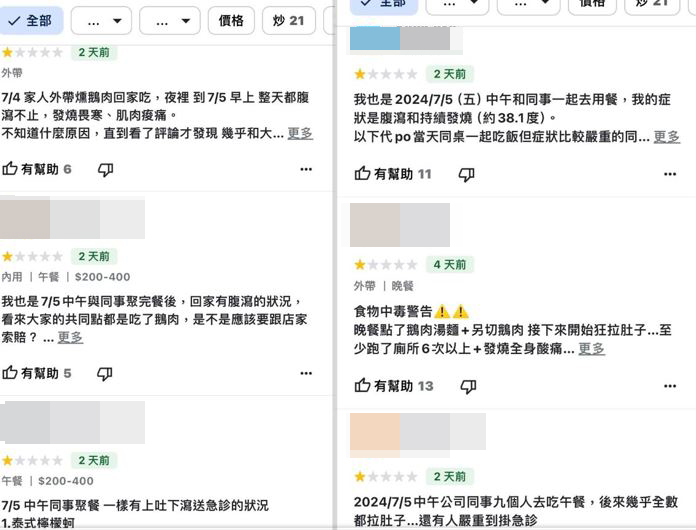Viewport: 696px width, 530px height.
Task: Toggle the 全部 filter chip
Action: point(32,20)
